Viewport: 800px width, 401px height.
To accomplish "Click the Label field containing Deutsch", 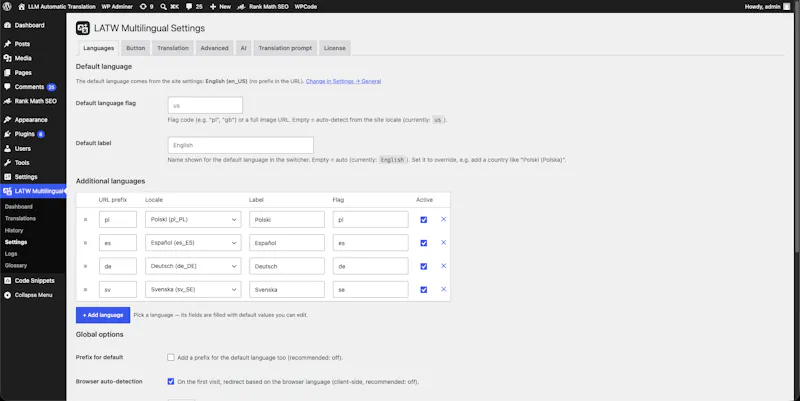I will pos(287,266).
